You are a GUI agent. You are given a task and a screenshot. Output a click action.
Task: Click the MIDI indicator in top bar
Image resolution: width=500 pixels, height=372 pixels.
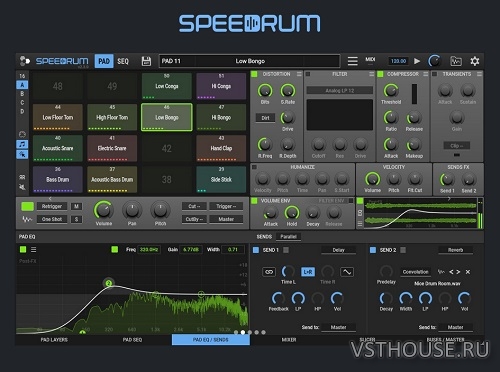click(x=370, y=59)
